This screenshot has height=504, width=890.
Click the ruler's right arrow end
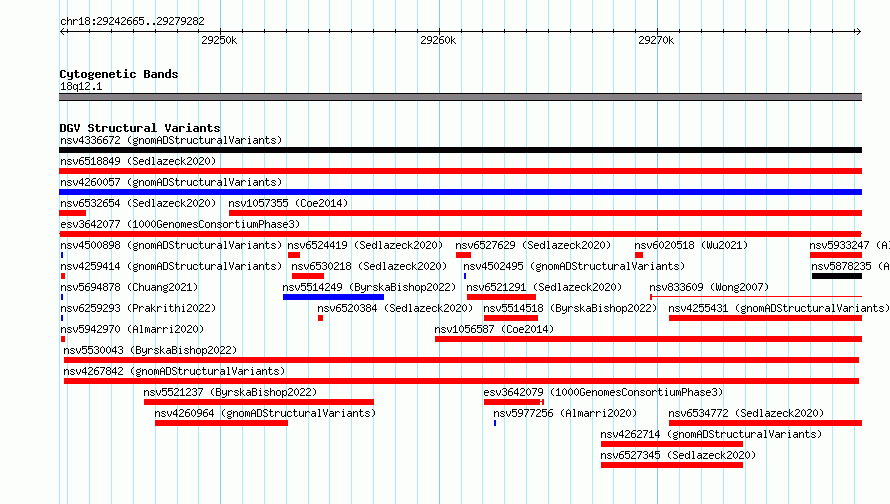(x=858, y=31)
